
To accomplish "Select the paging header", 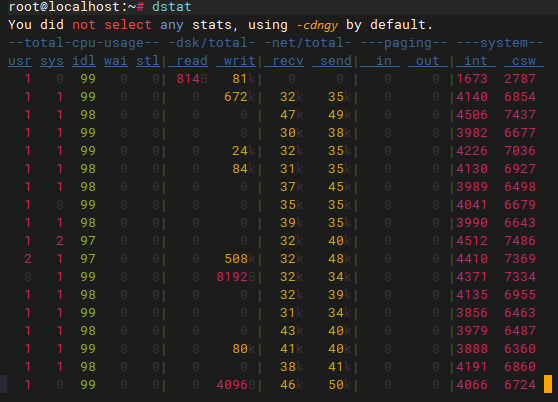I will (404, 43).
